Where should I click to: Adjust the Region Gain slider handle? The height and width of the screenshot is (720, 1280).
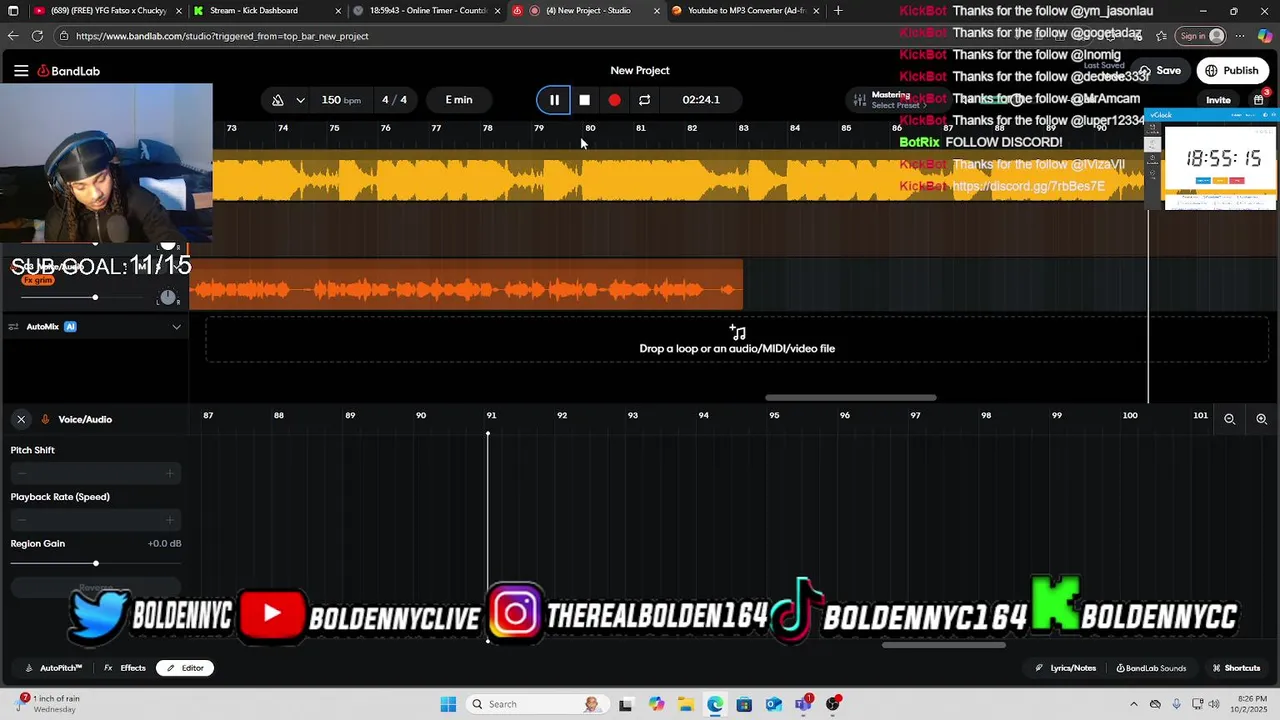(96, 564)
